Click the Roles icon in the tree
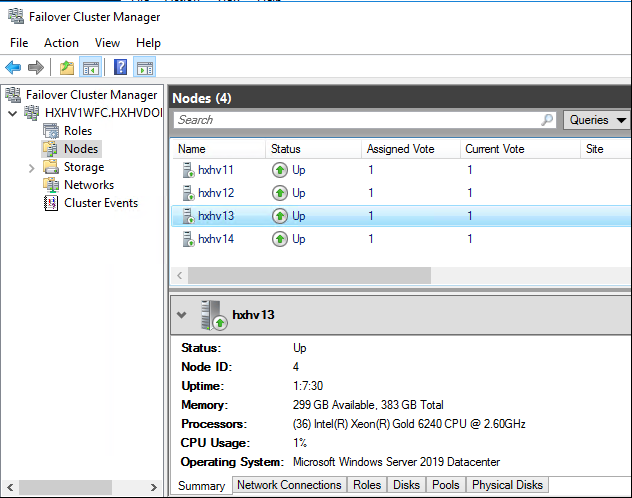The height and width of the screenshot is (498, 632). [51, 131]
